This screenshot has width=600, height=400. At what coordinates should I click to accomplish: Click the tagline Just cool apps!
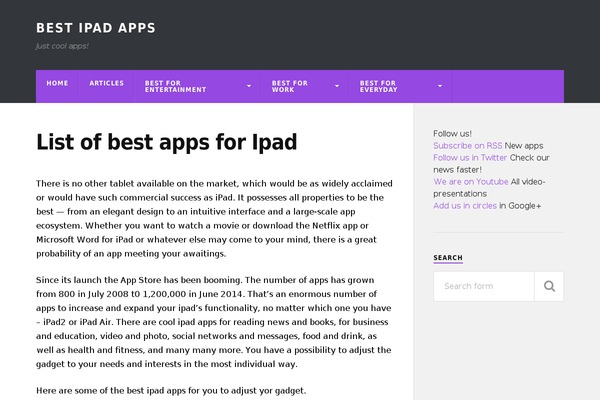coord(62,46)
